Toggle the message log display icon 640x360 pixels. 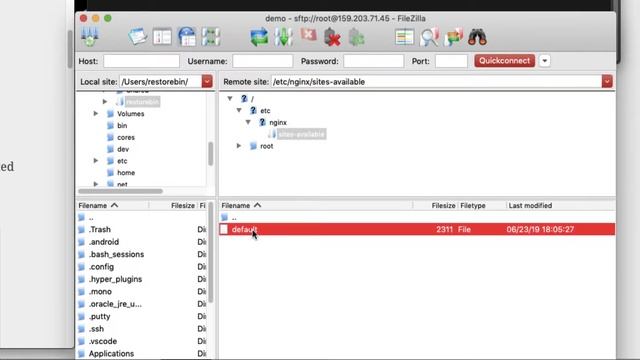coord(138,37)
